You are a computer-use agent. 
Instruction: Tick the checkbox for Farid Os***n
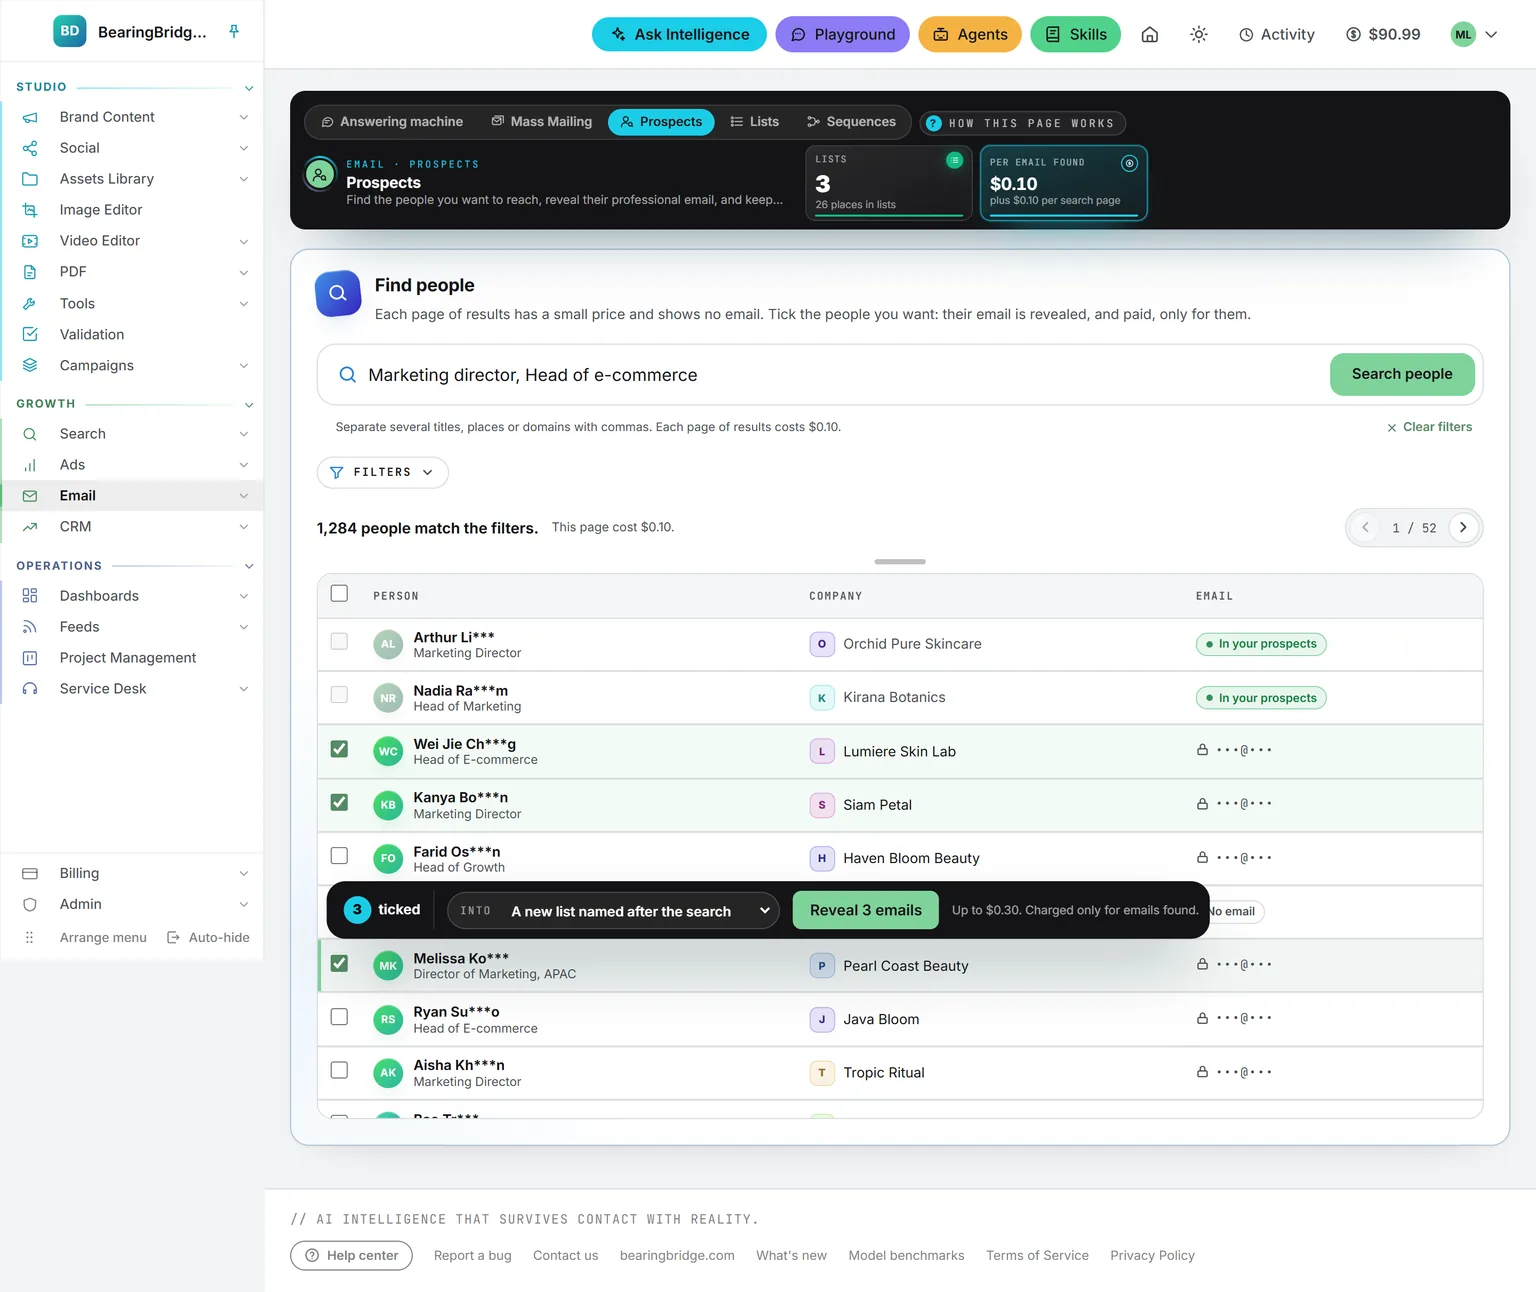339,856
